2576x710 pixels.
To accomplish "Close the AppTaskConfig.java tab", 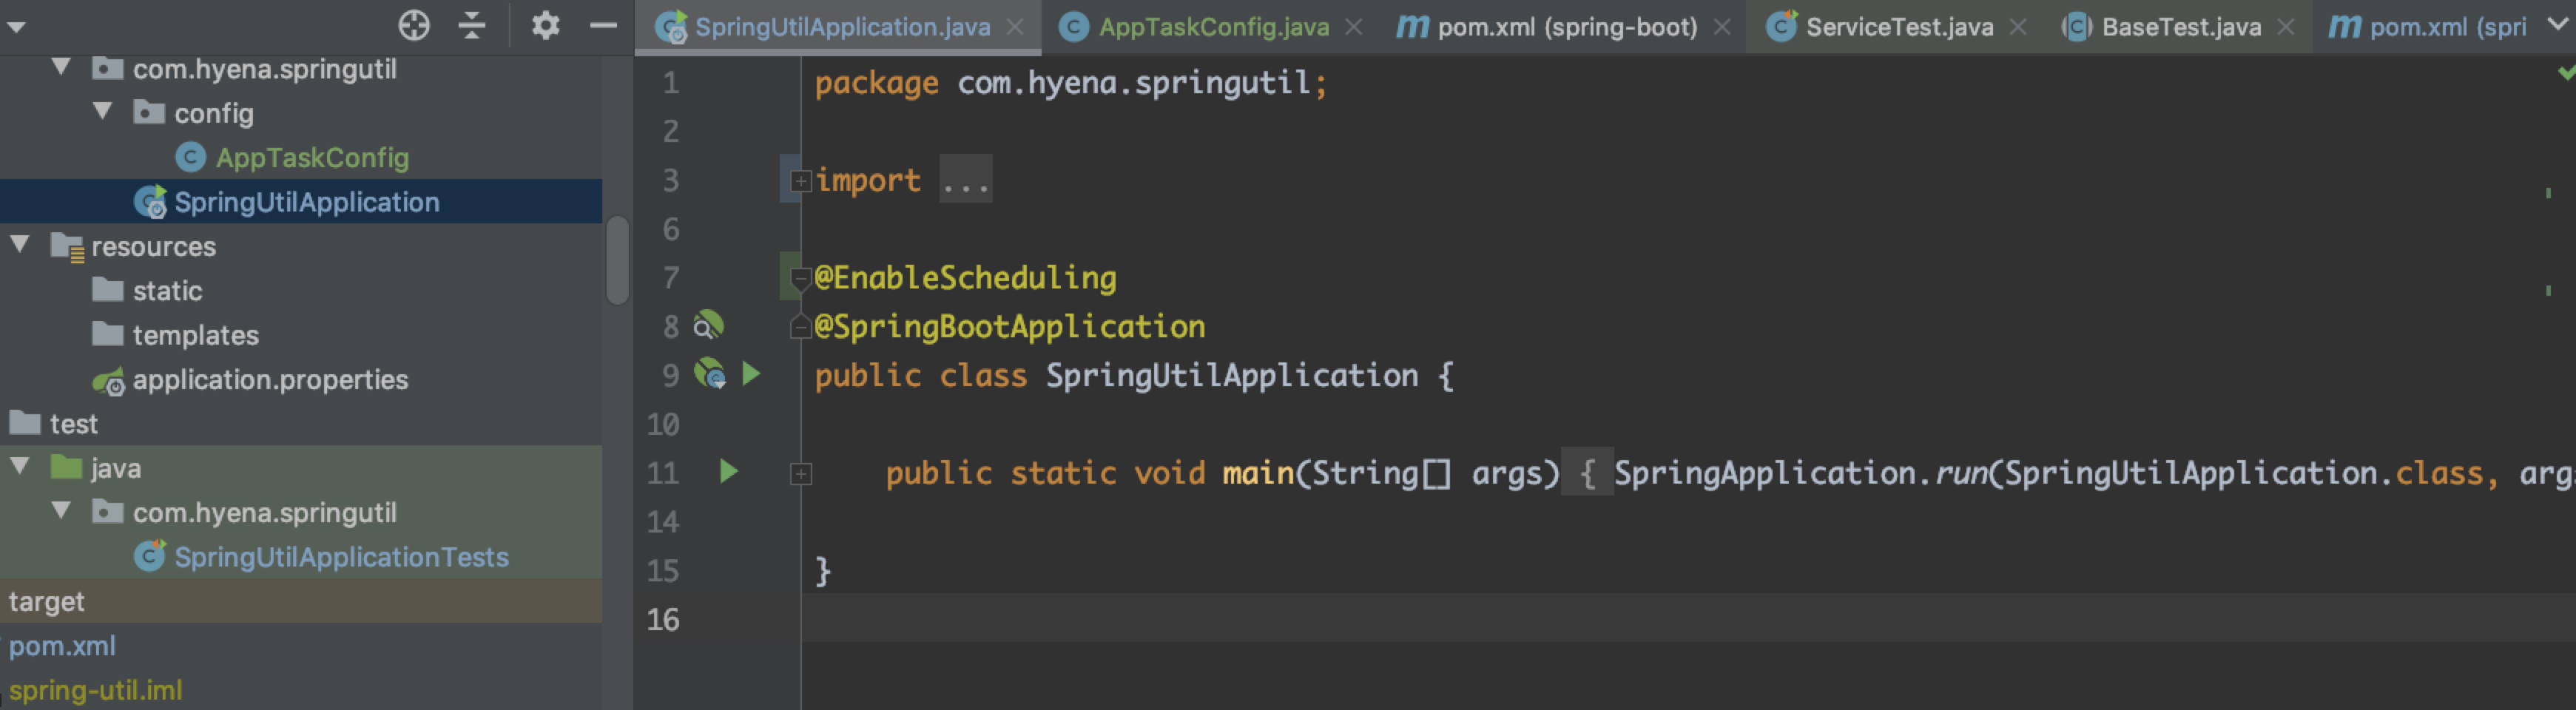I will [1354, 27].
